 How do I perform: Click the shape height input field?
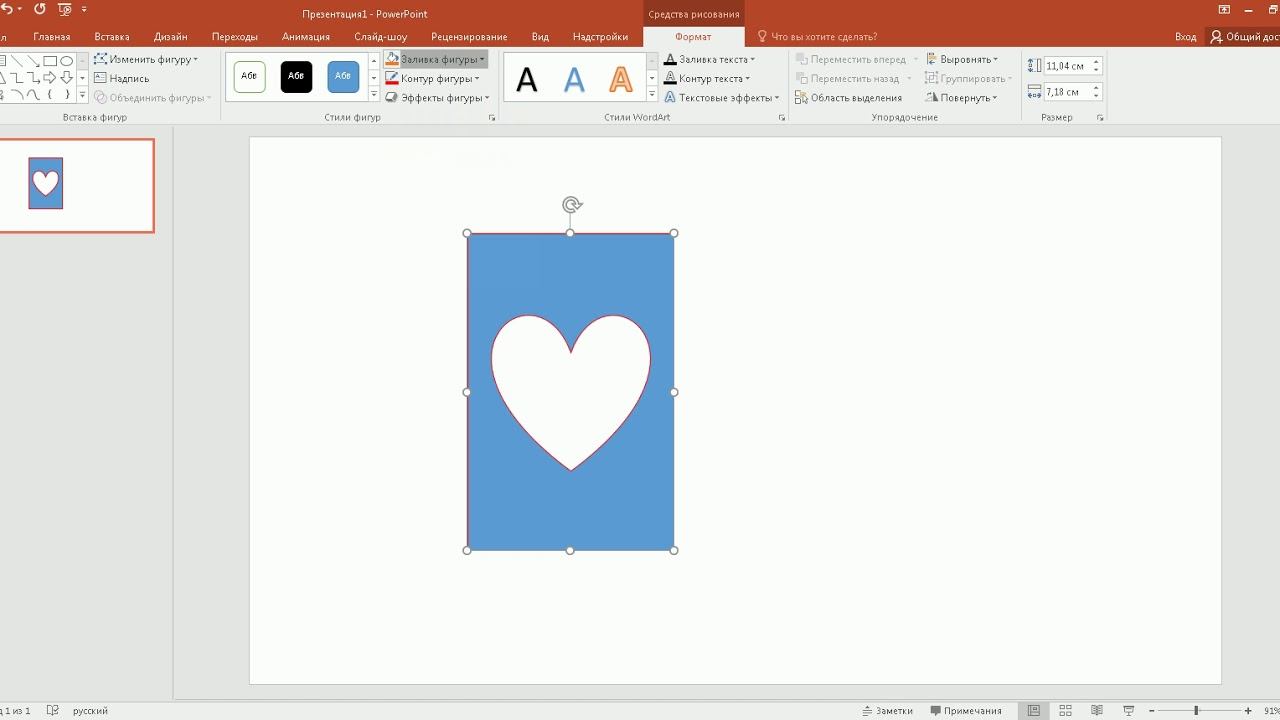[1065, 66]
